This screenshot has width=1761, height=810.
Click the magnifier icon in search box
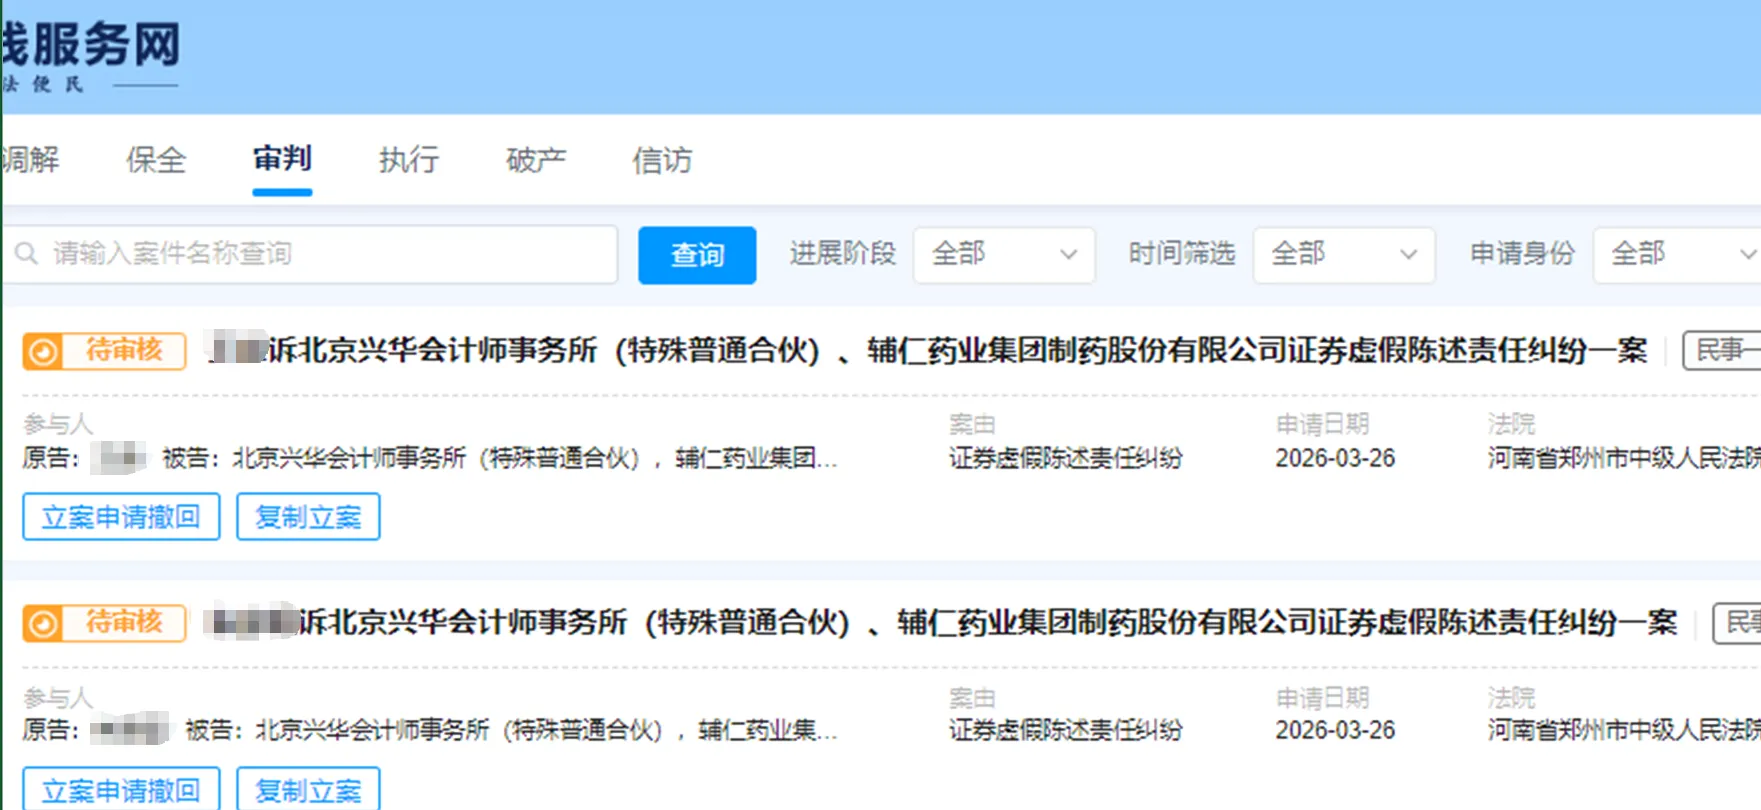[x=27, y=254]
